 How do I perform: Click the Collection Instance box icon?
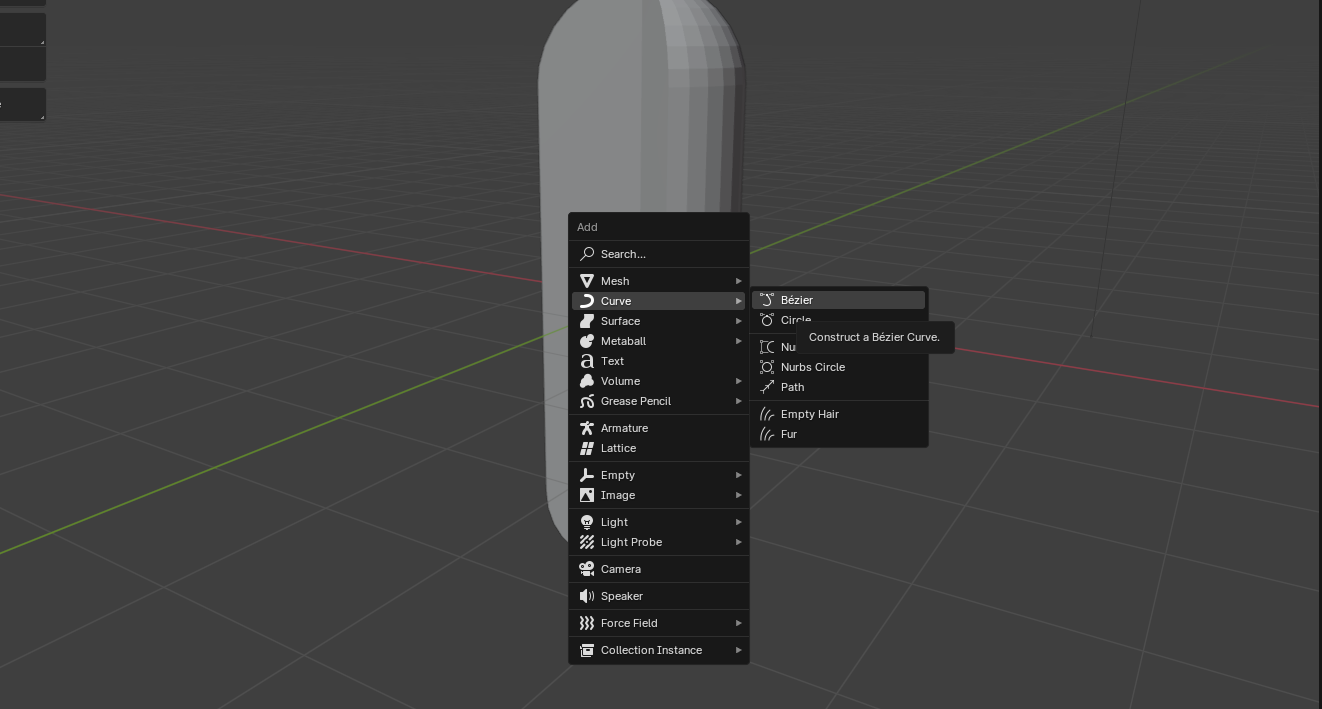coord(587,650)
